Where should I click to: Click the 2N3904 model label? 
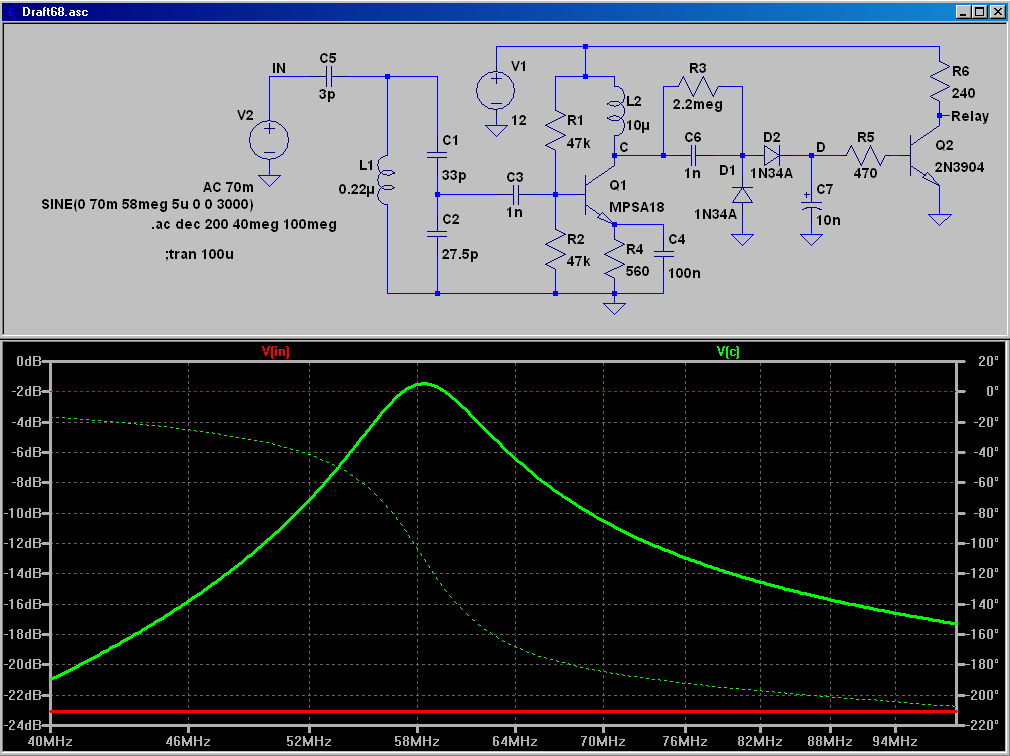(x=960, y=167)
